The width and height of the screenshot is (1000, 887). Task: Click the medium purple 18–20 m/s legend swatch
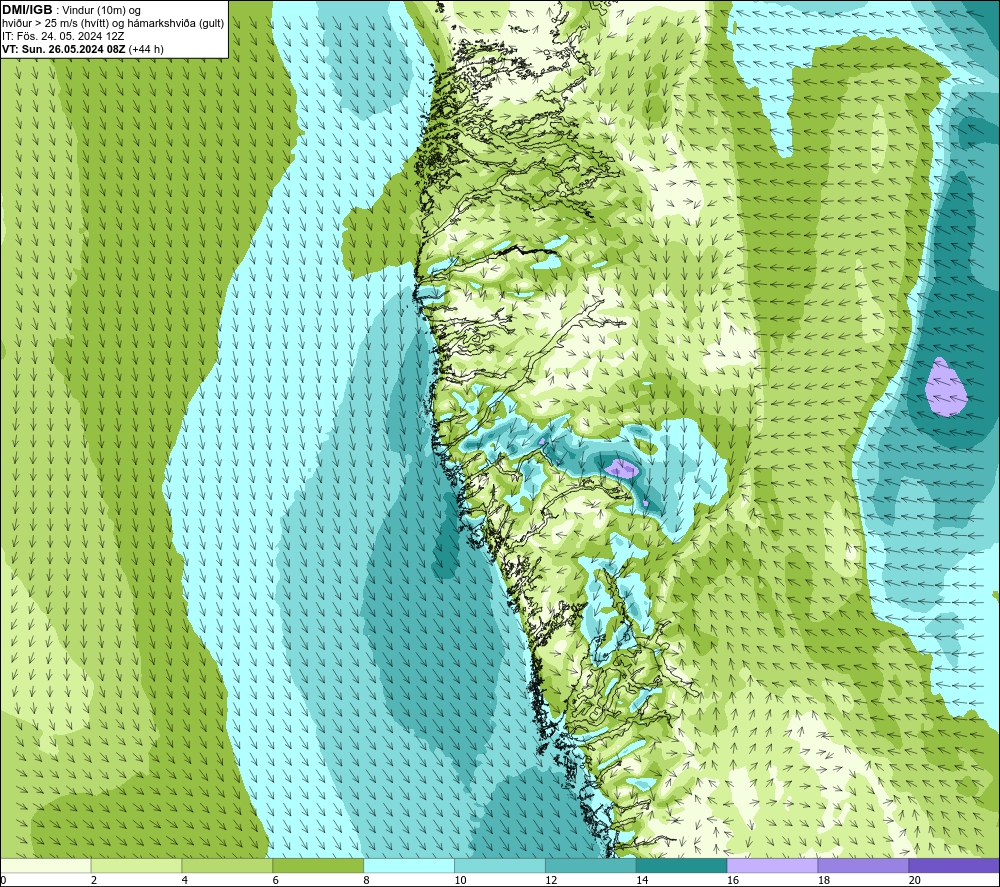863,865
